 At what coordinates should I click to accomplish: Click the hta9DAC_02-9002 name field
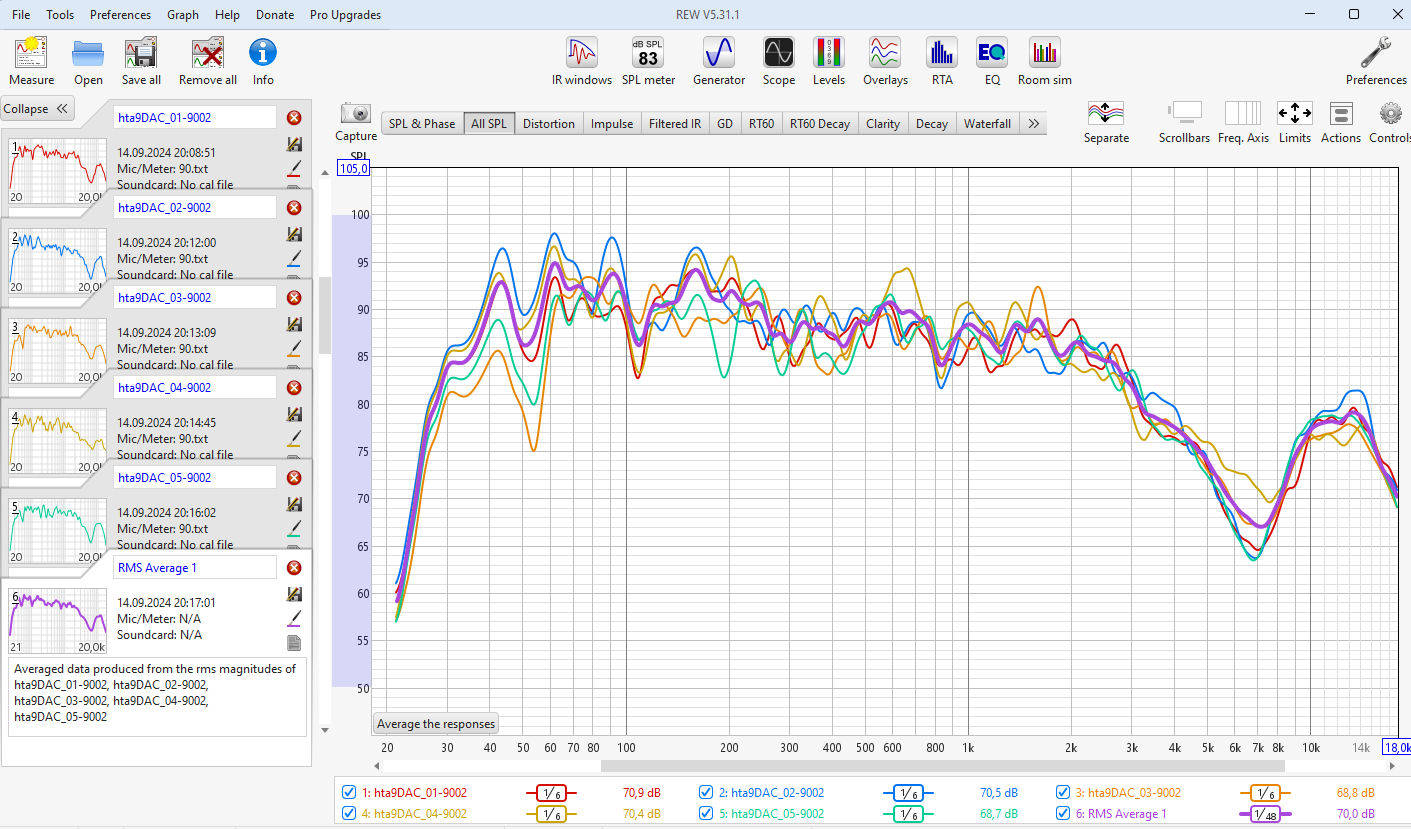point(195,208)
